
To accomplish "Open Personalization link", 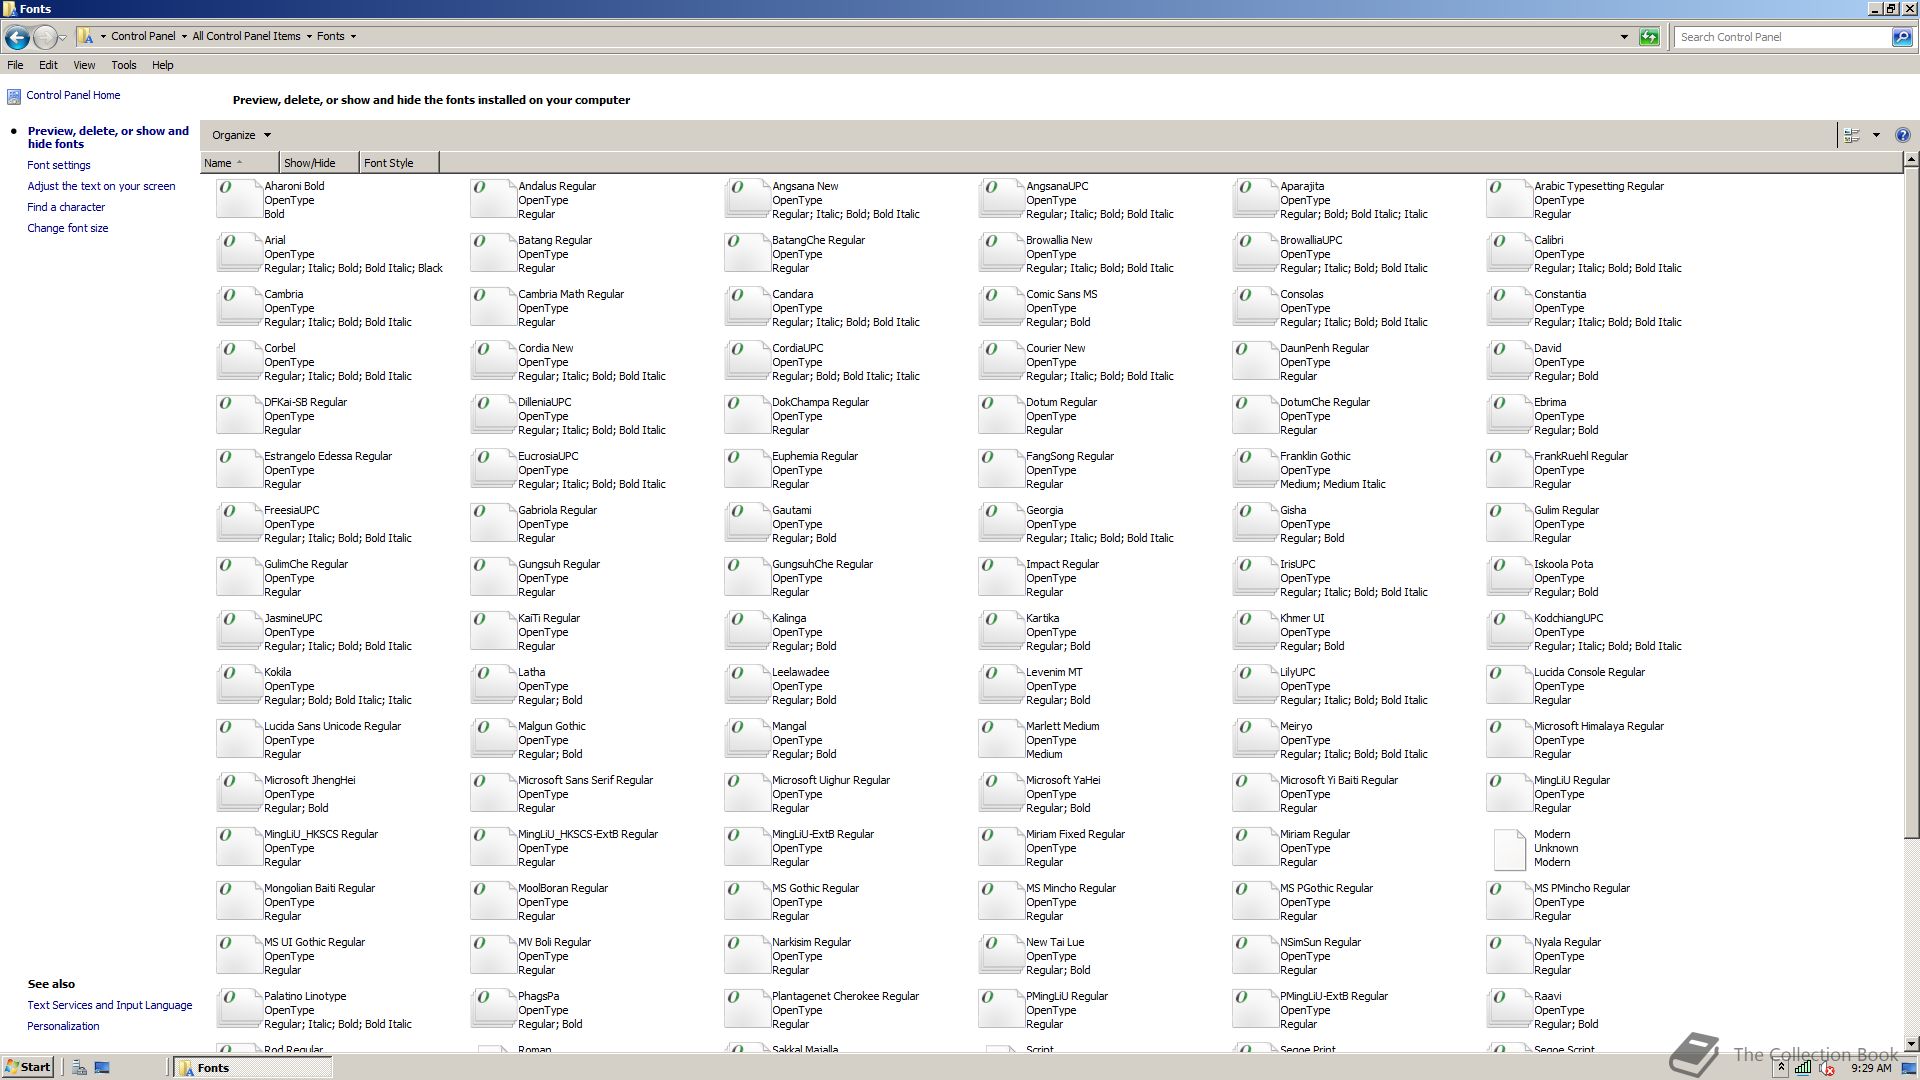I will [x=63, y=1026].
